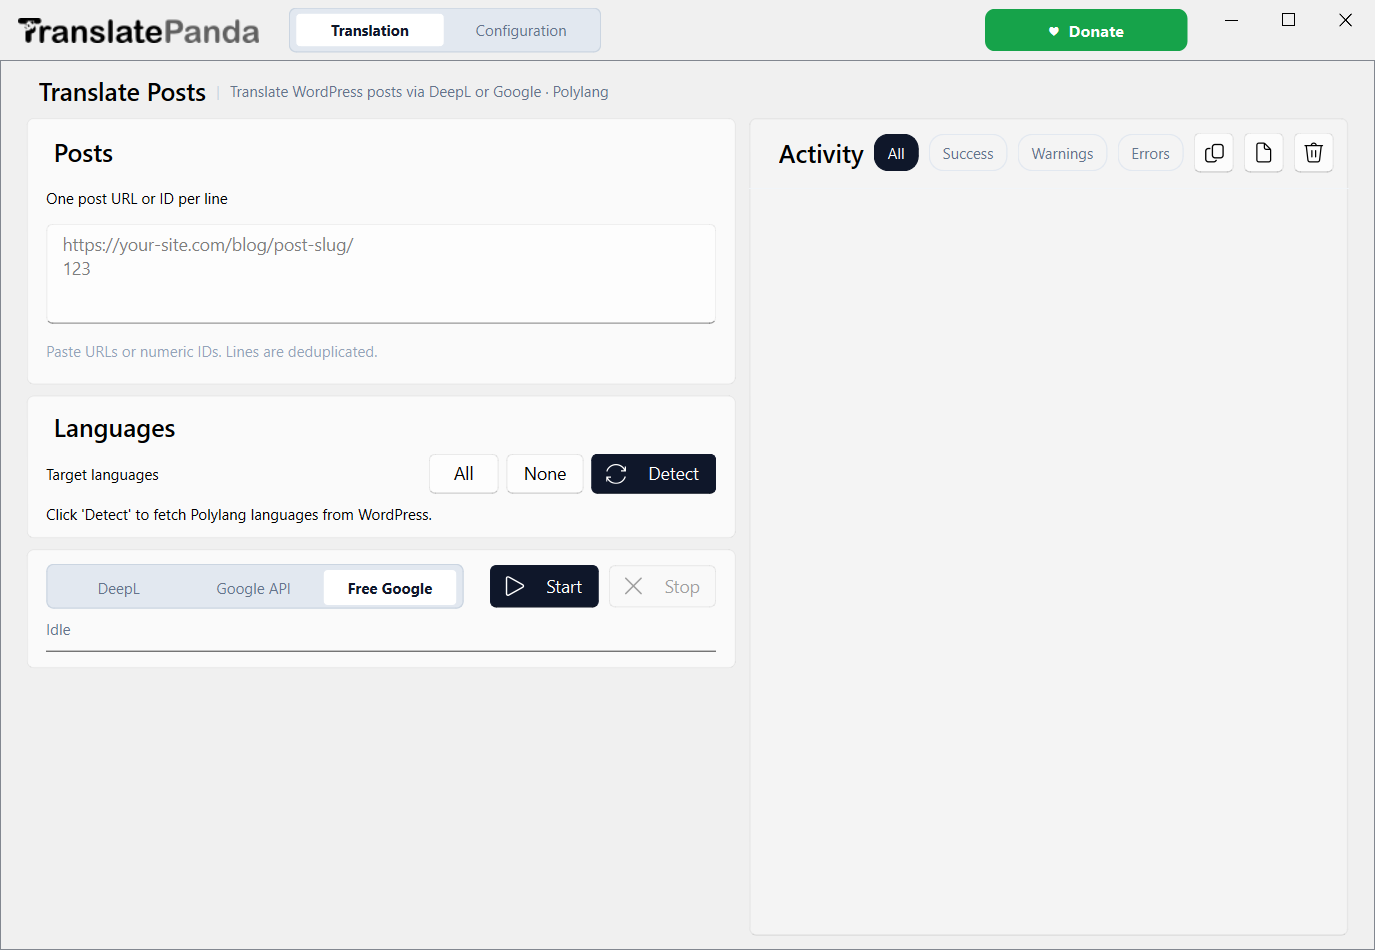Filter activity by Success entries
The height and width of the screenshot is (950, 1375).
[x=968, y=153]
